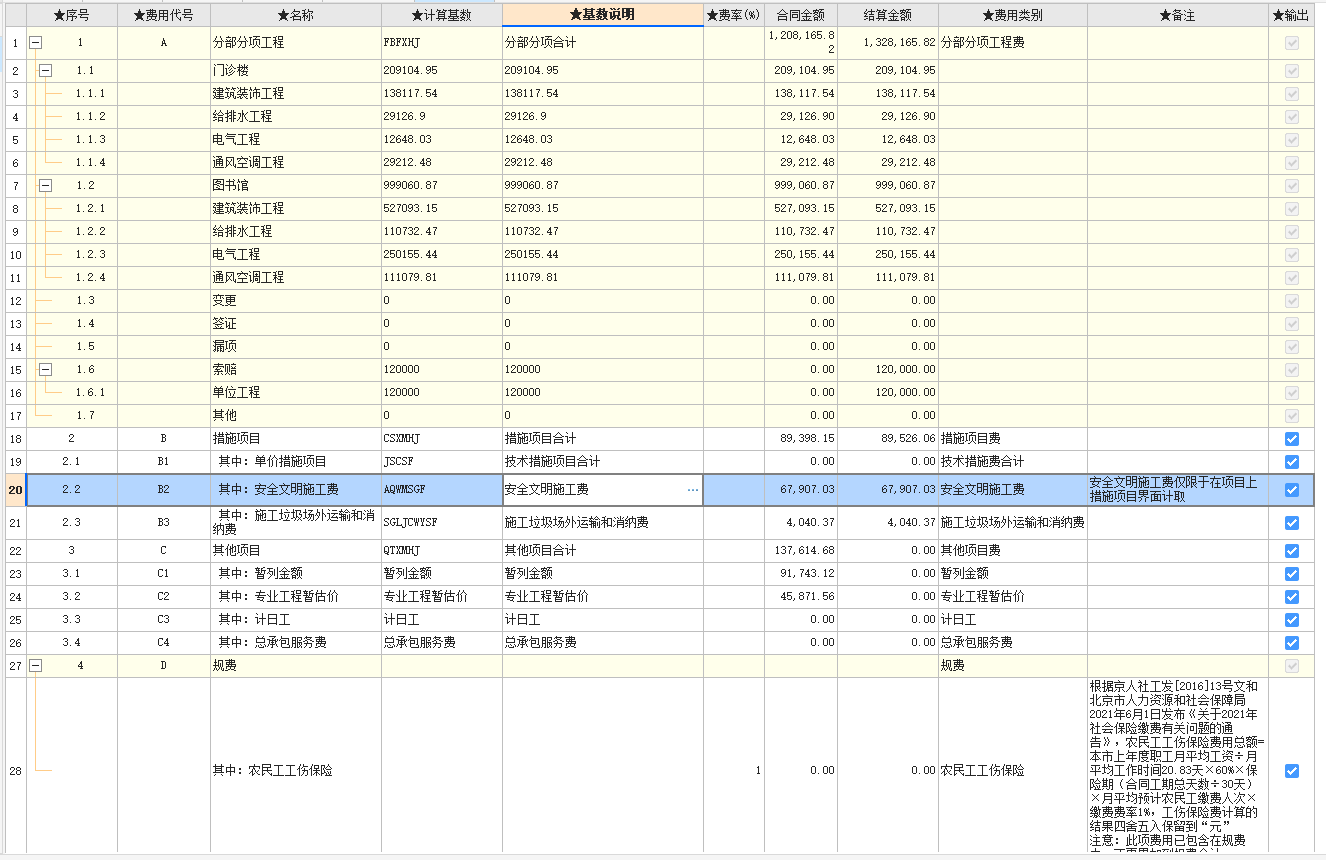This screenshot has height=860, width=1326.
Task: Select the 分部分项工程费 category cell
Action: [x=1013, y=43]
